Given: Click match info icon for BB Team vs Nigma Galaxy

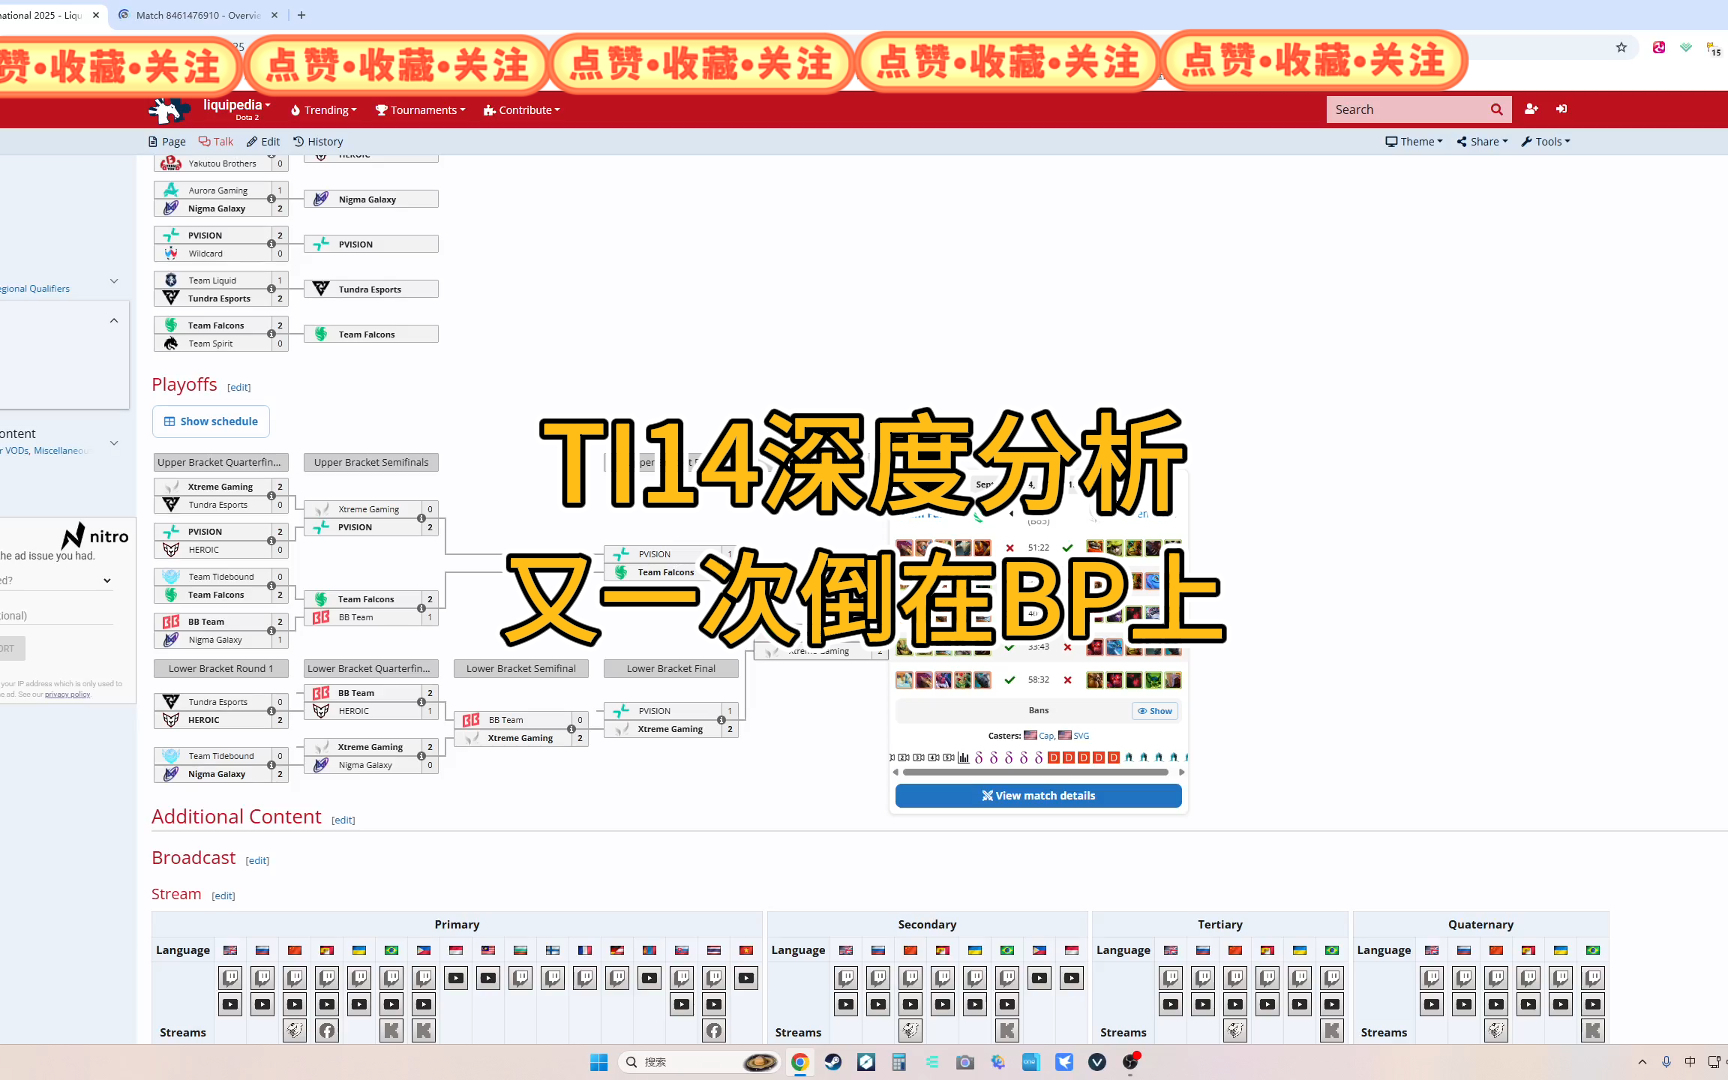Looking at the screenshot, I should pyautogui.click(x=271, y=631).
